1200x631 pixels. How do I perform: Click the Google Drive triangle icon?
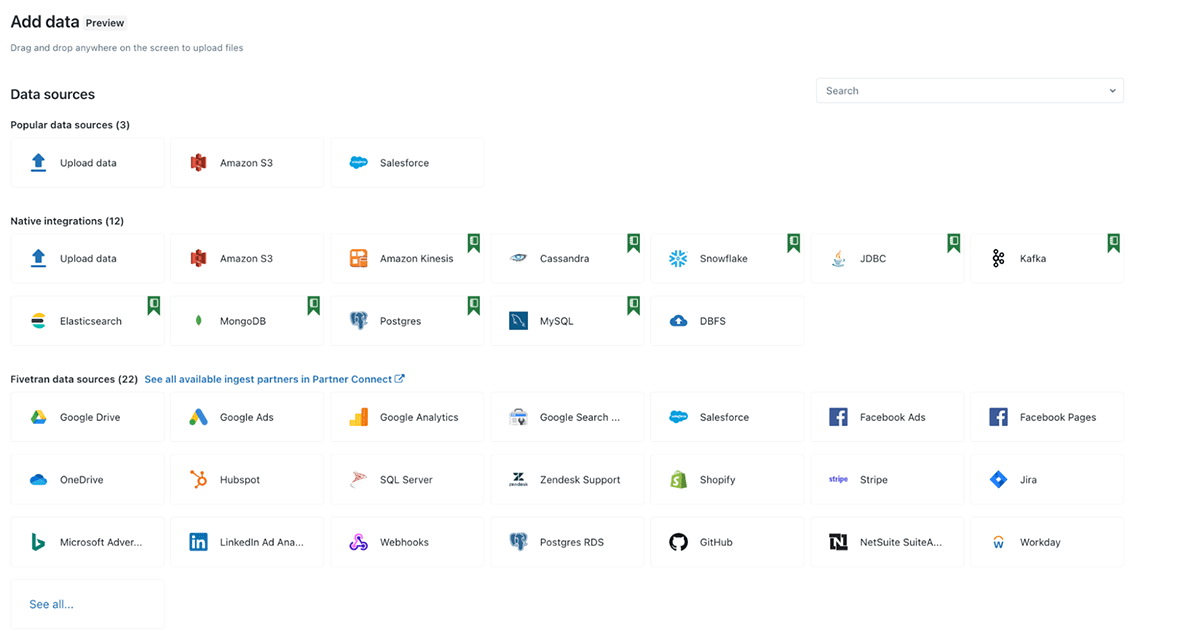point(38,417)
